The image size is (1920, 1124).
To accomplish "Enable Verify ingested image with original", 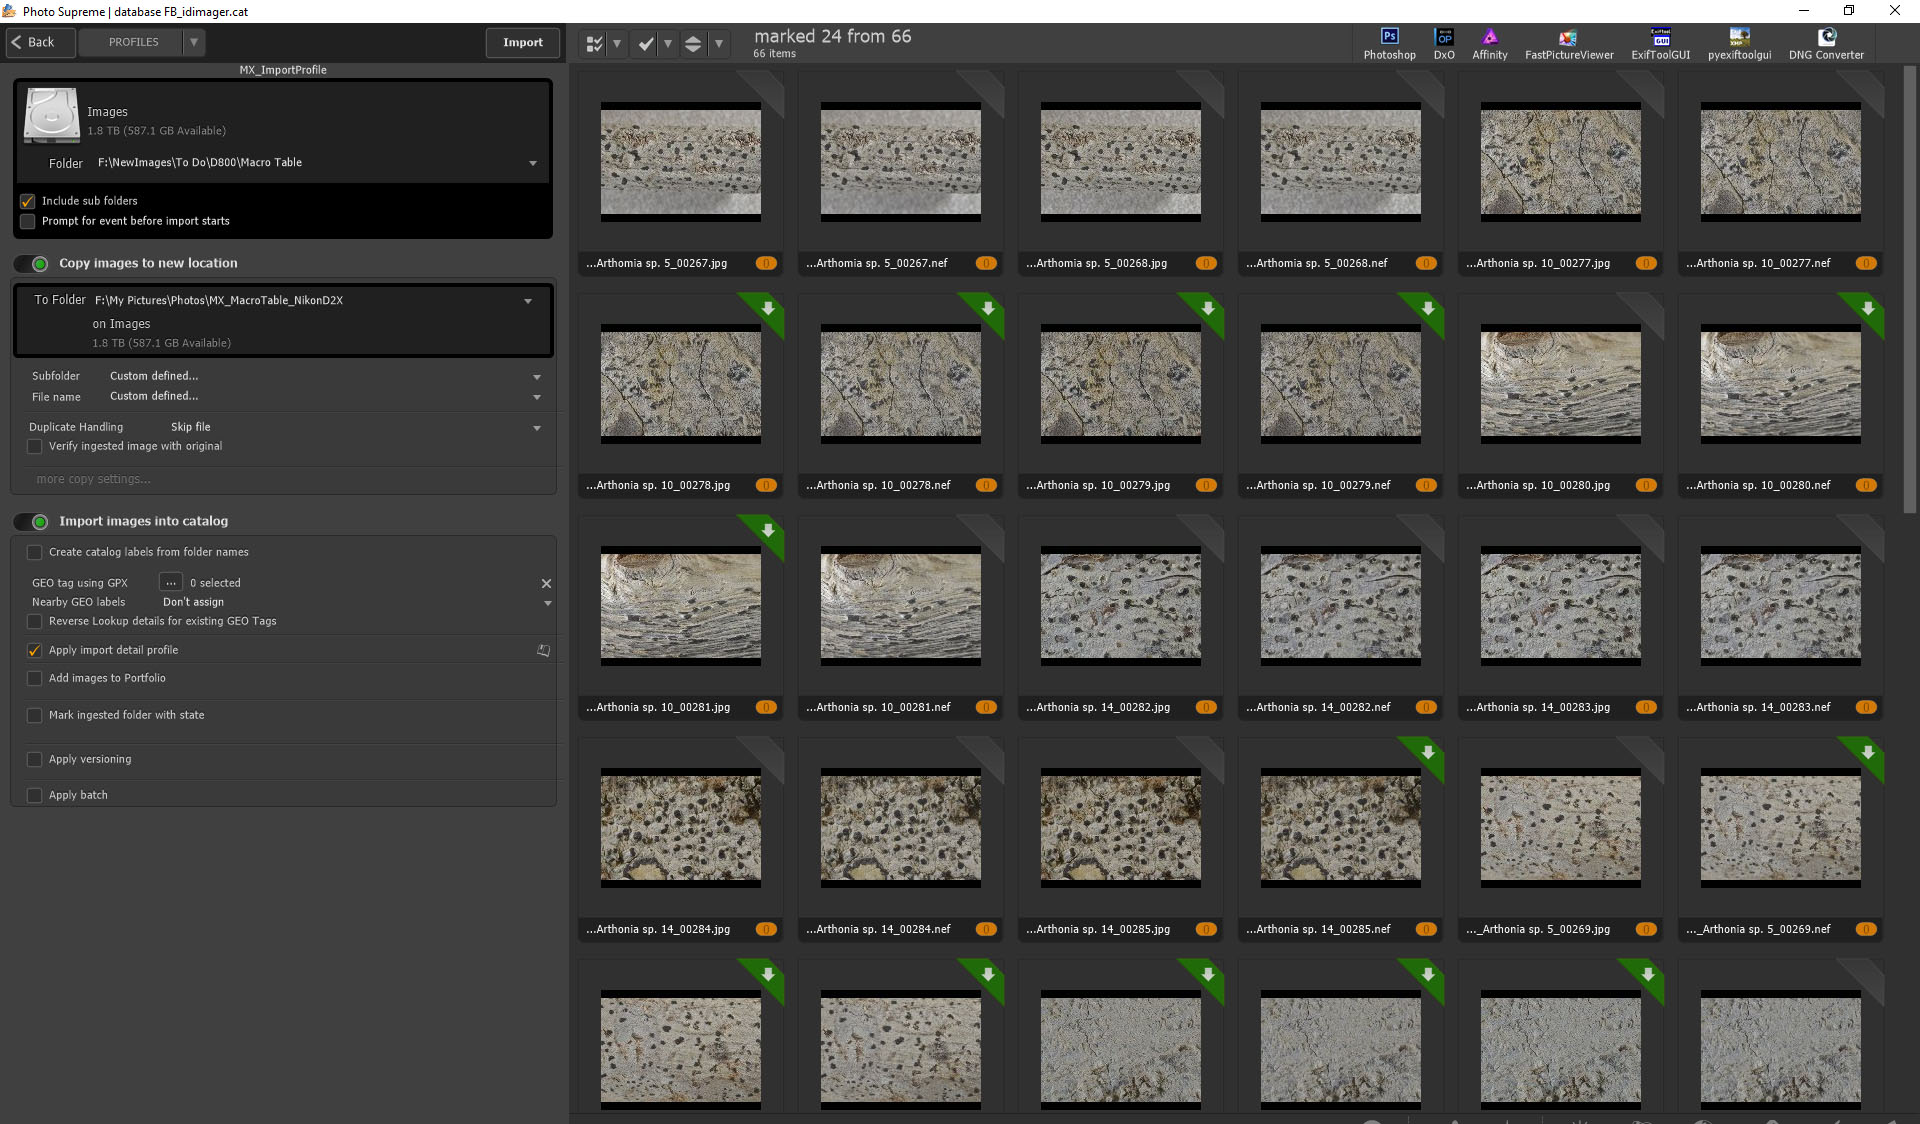I will point(35,446).
